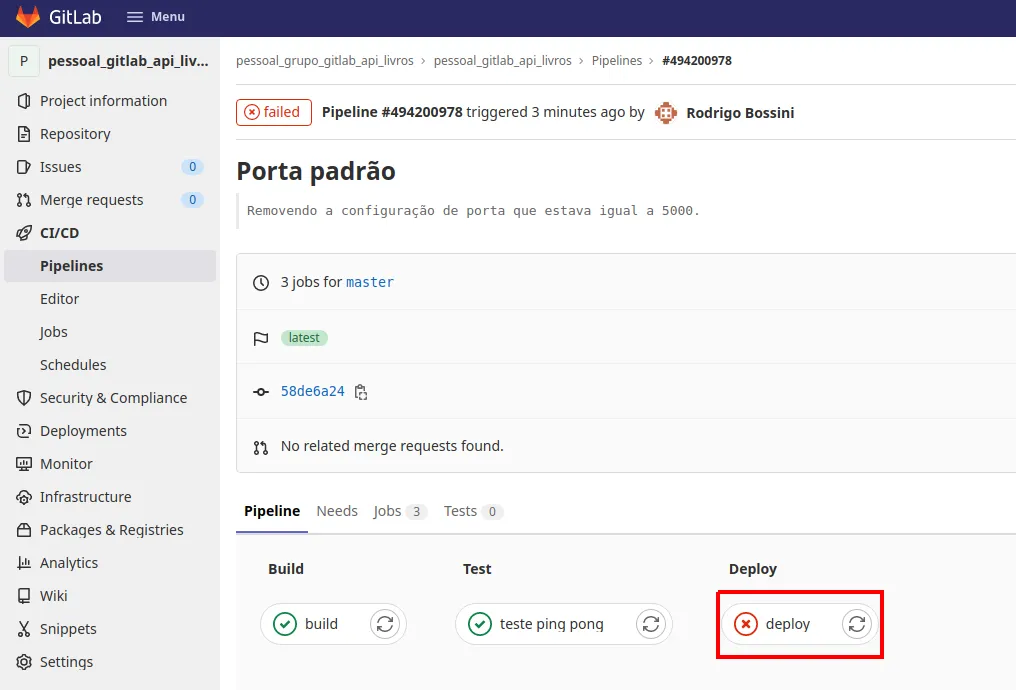Click the Analytics chart icon
This screenshot has width=1016, height=690.
pos(24,563)
